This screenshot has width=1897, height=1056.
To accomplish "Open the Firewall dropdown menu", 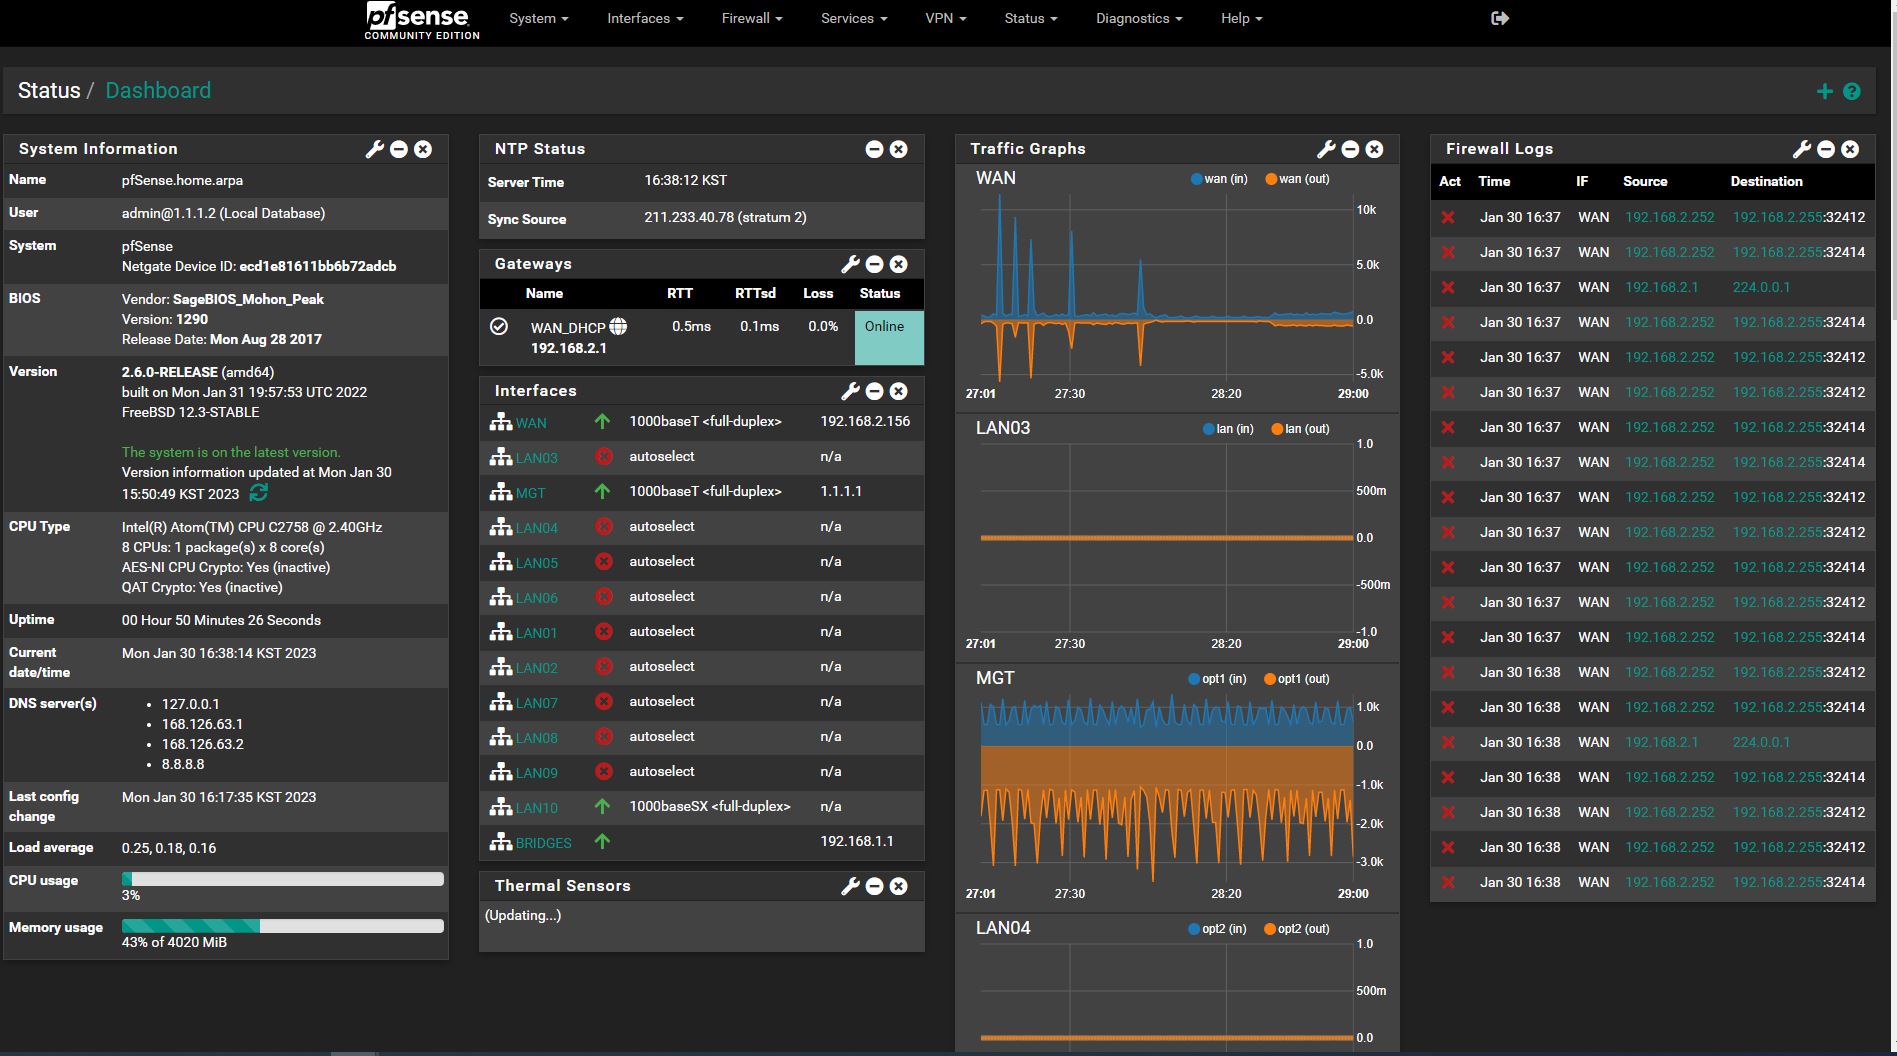I will pyautogui.click(x=752, y=18).
